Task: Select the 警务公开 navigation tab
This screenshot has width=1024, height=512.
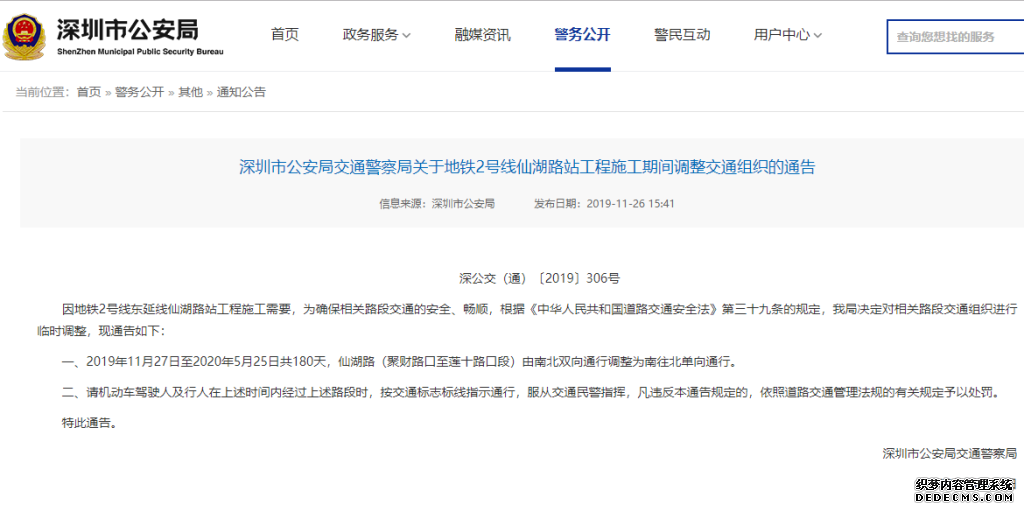Action: point(582,35)
